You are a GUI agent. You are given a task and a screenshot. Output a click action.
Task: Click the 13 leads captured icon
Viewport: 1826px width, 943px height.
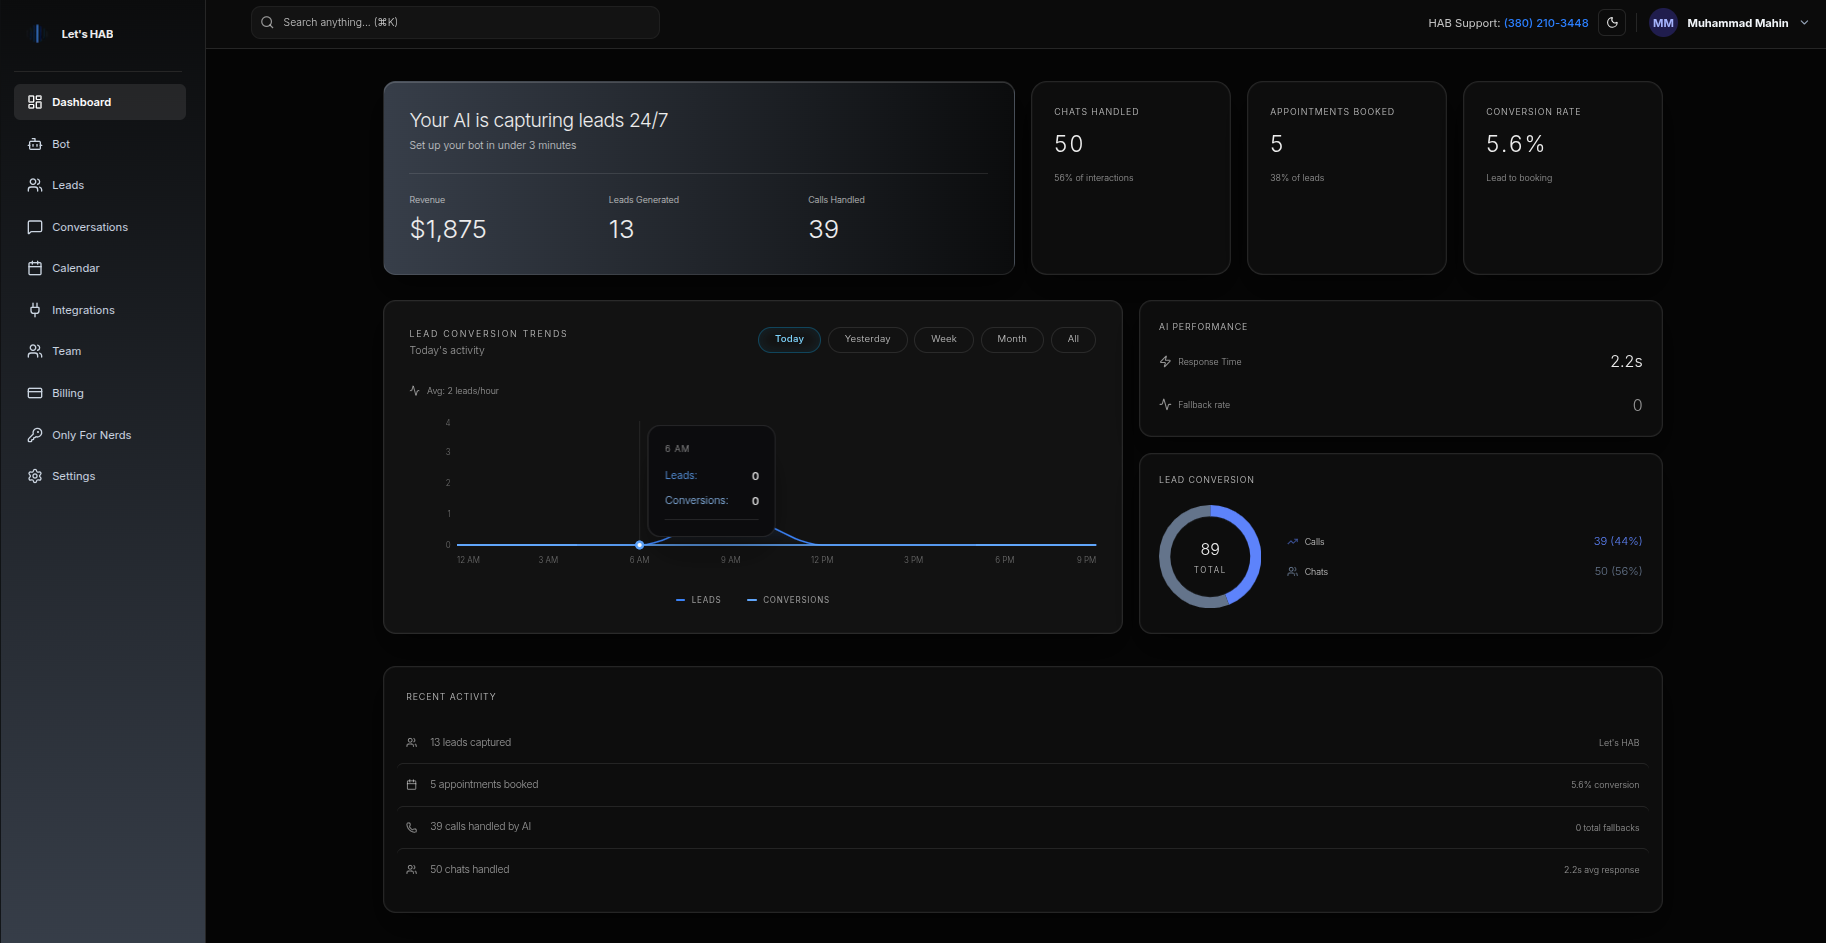click(411, 743)
